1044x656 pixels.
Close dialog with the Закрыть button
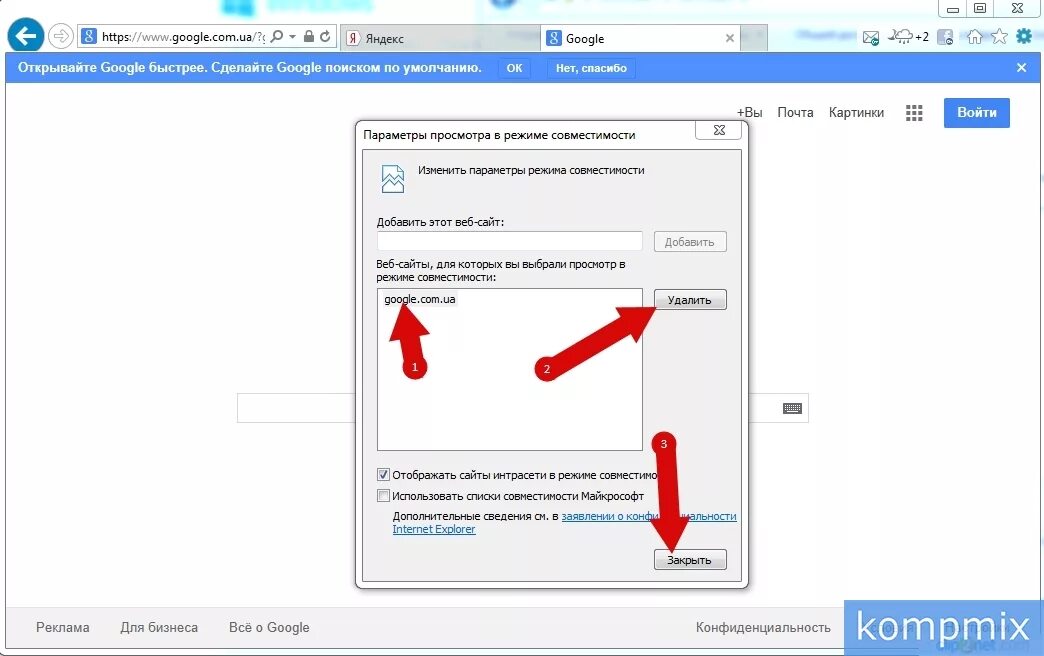point(691,559)
